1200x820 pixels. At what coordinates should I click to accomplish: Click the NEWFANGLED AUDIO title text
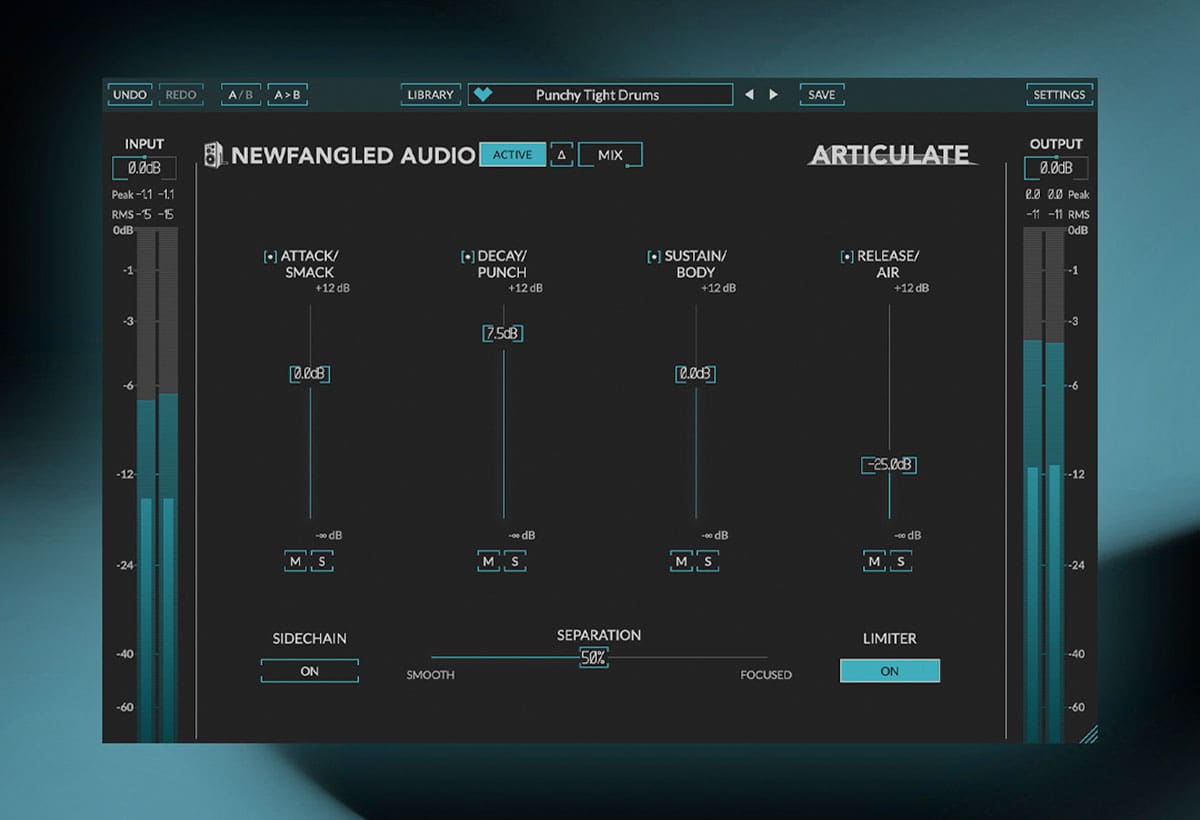coord(354,156)
